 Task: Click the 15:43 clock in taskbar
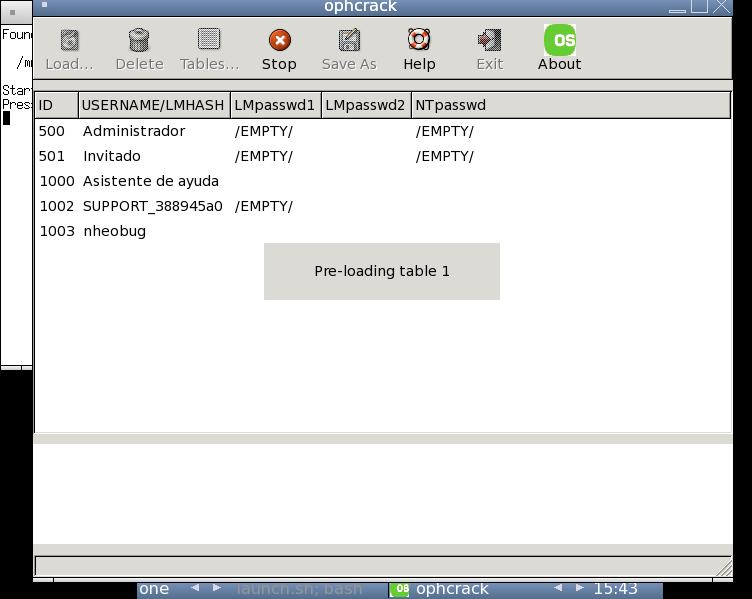(615, 589)
